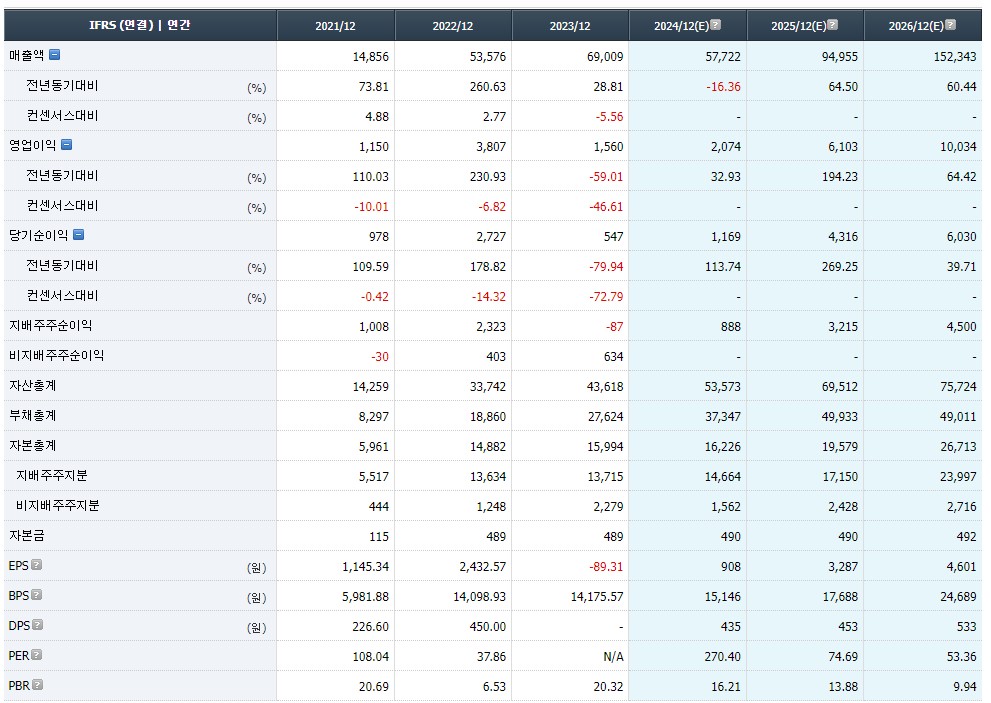
Task: Collapse the 영업이익 sub-rows
Action: coord(66,145)
